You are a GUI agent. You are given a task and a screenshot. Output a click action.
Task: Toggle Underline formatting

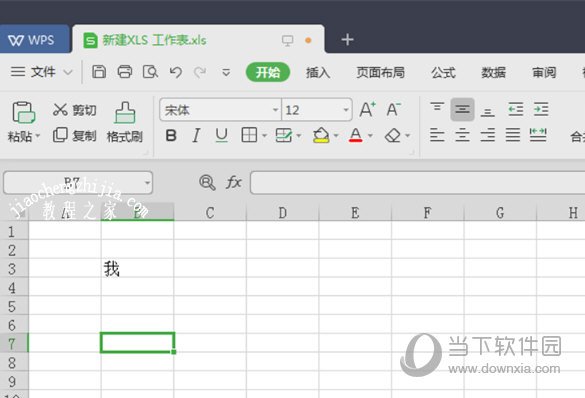[x=222, y=135]
